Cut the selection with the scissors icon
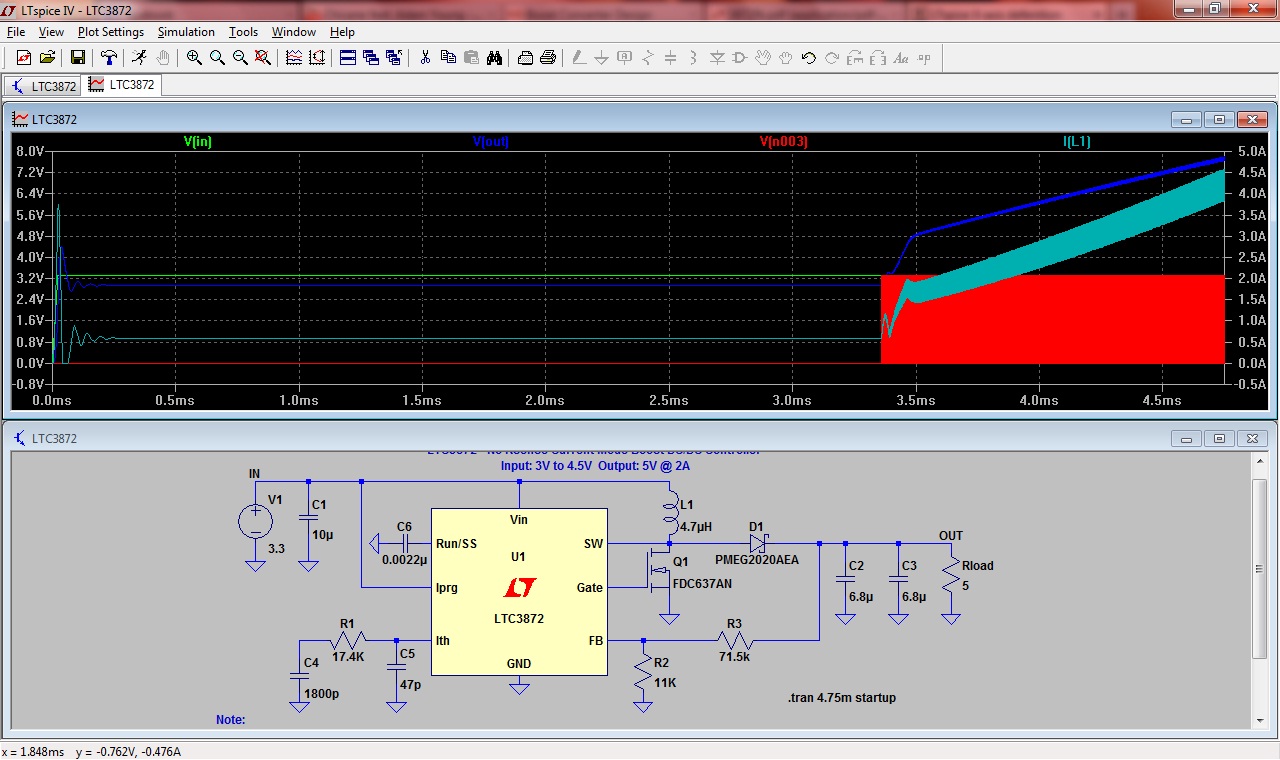Screen dimensions: 1280x760 coord(425,58)
